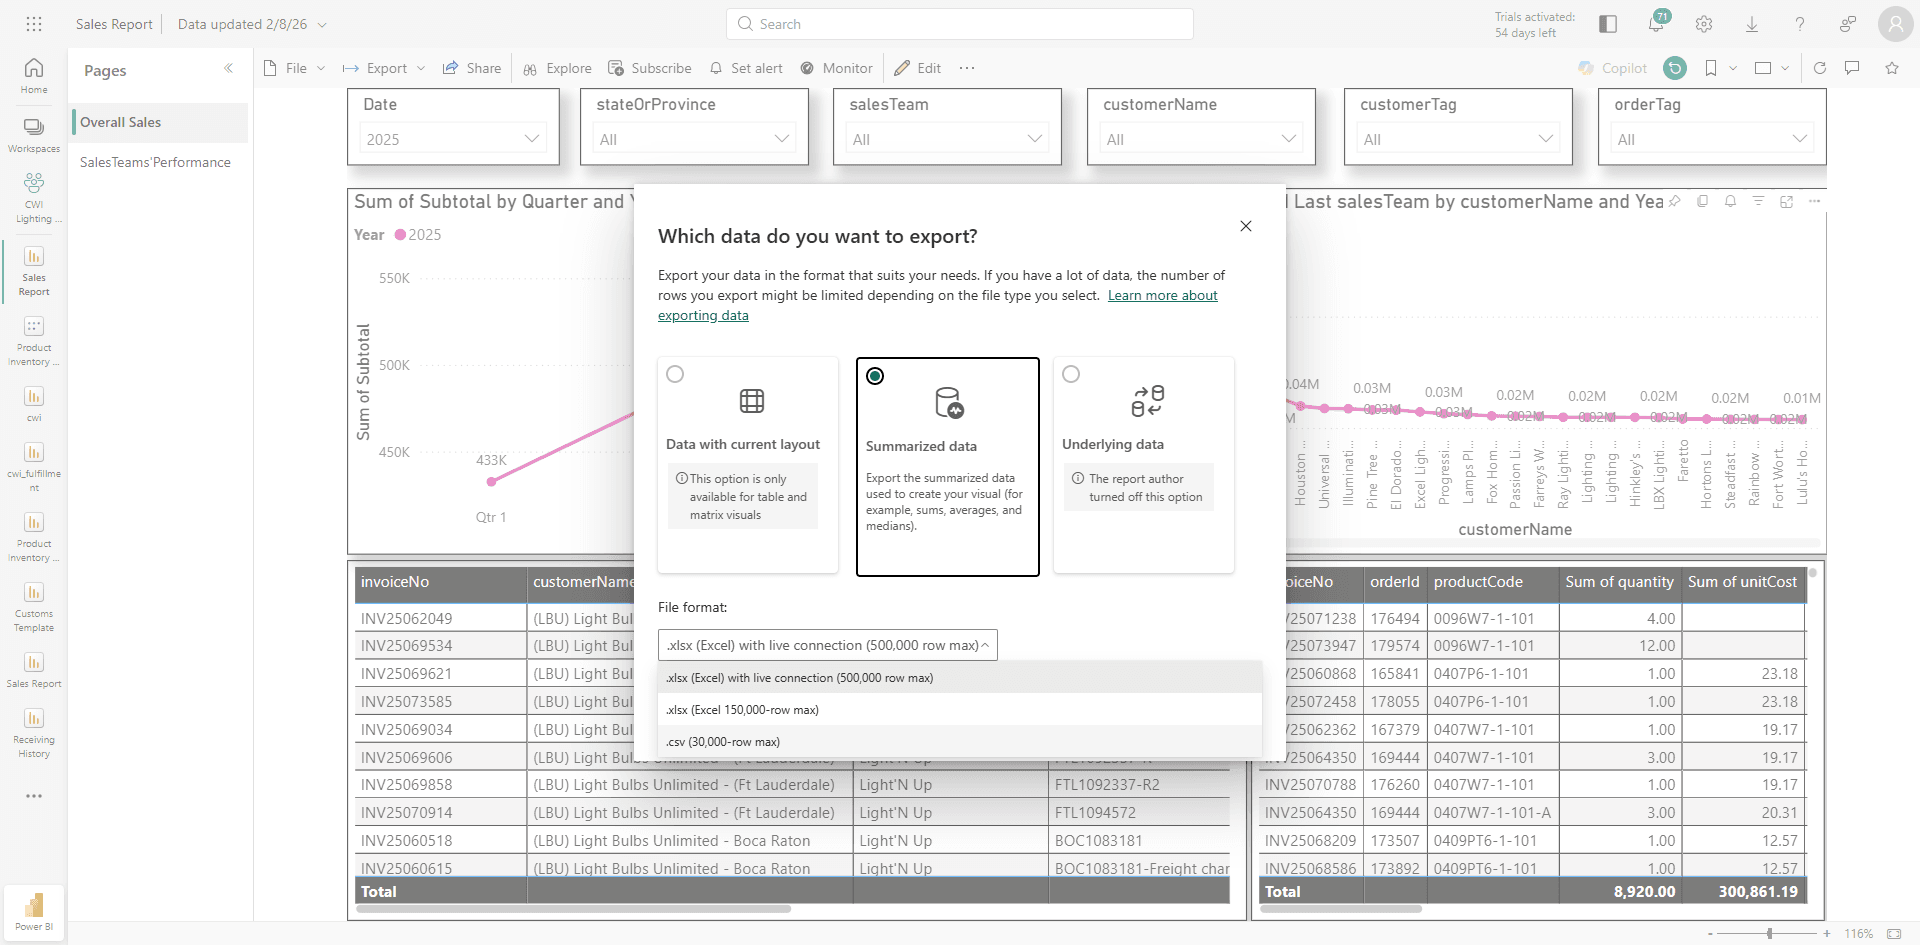Select Data with current layout radio button

point(676,374)
